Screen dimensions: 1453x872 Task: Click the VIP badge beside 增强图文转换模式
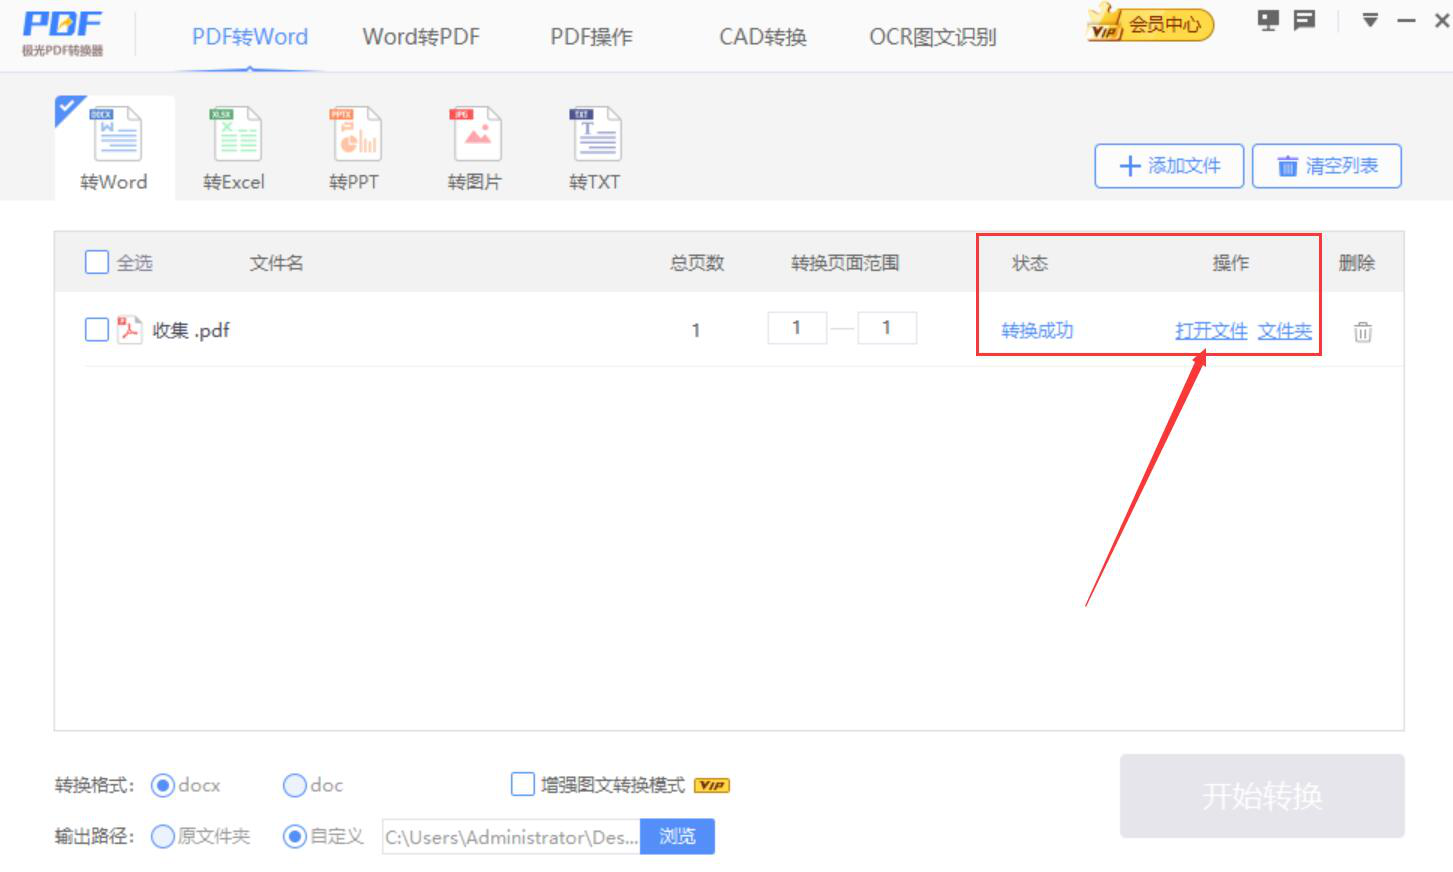pos(712,785)
